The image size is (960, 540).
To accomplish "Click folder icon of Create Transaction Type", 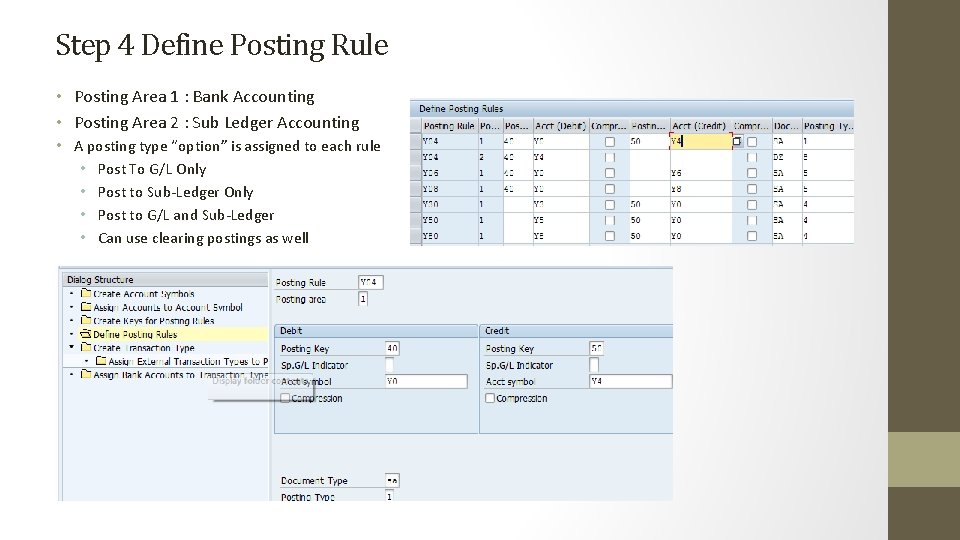I will click(86, 347).
